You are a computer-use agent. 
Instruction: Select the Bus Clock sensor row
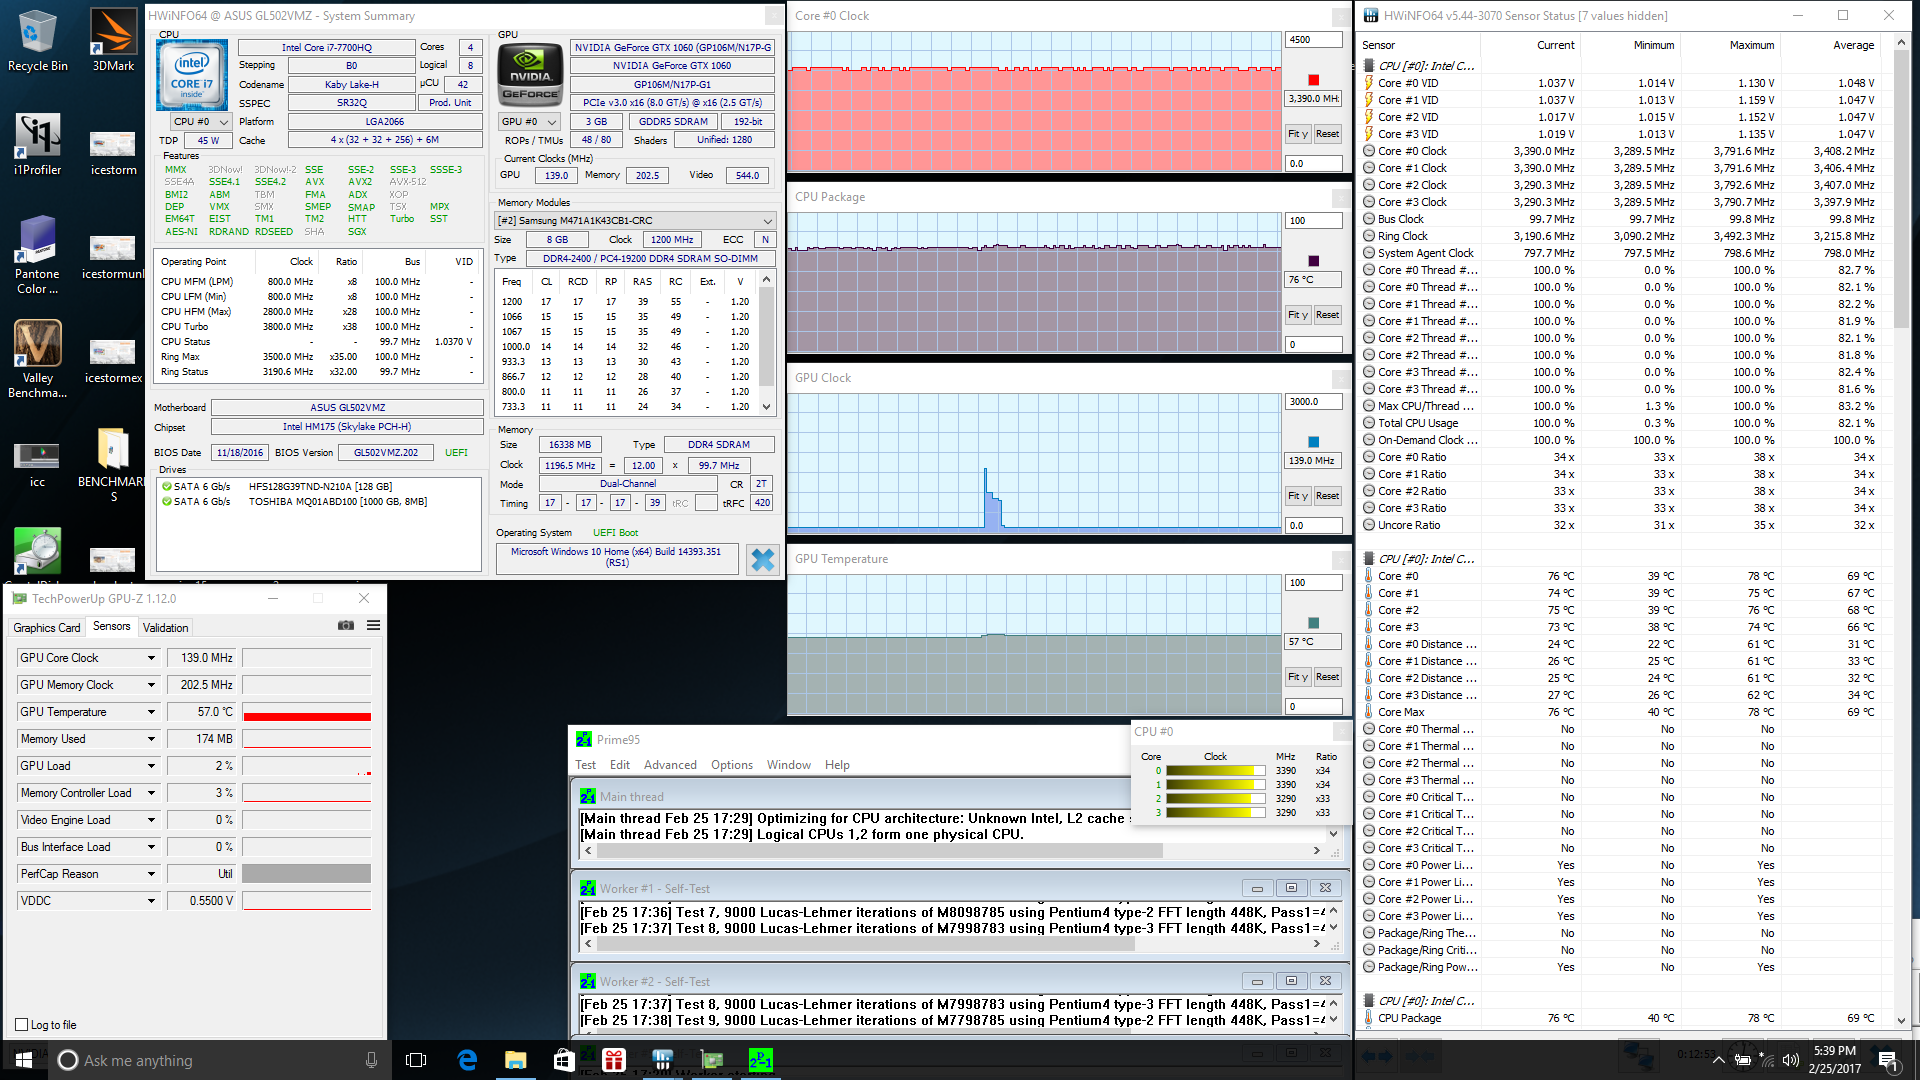1620,219
